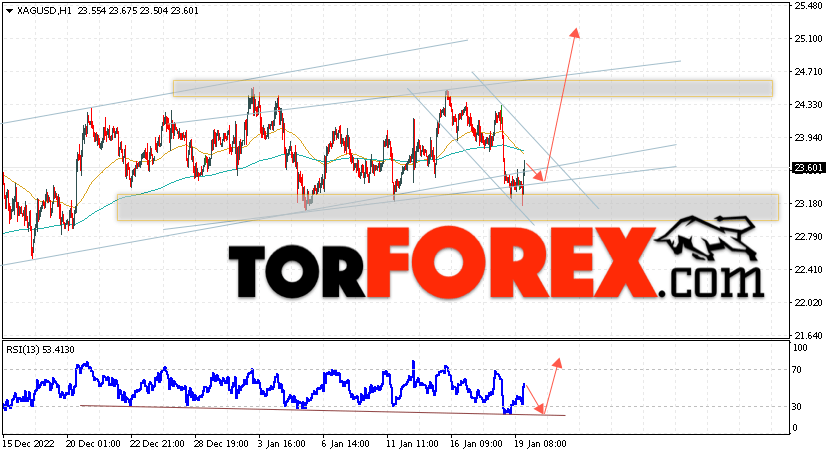This screenshot has width=830, height=455.
Task: Click the 23.940 price axis label
Action: tap(808, 138)
